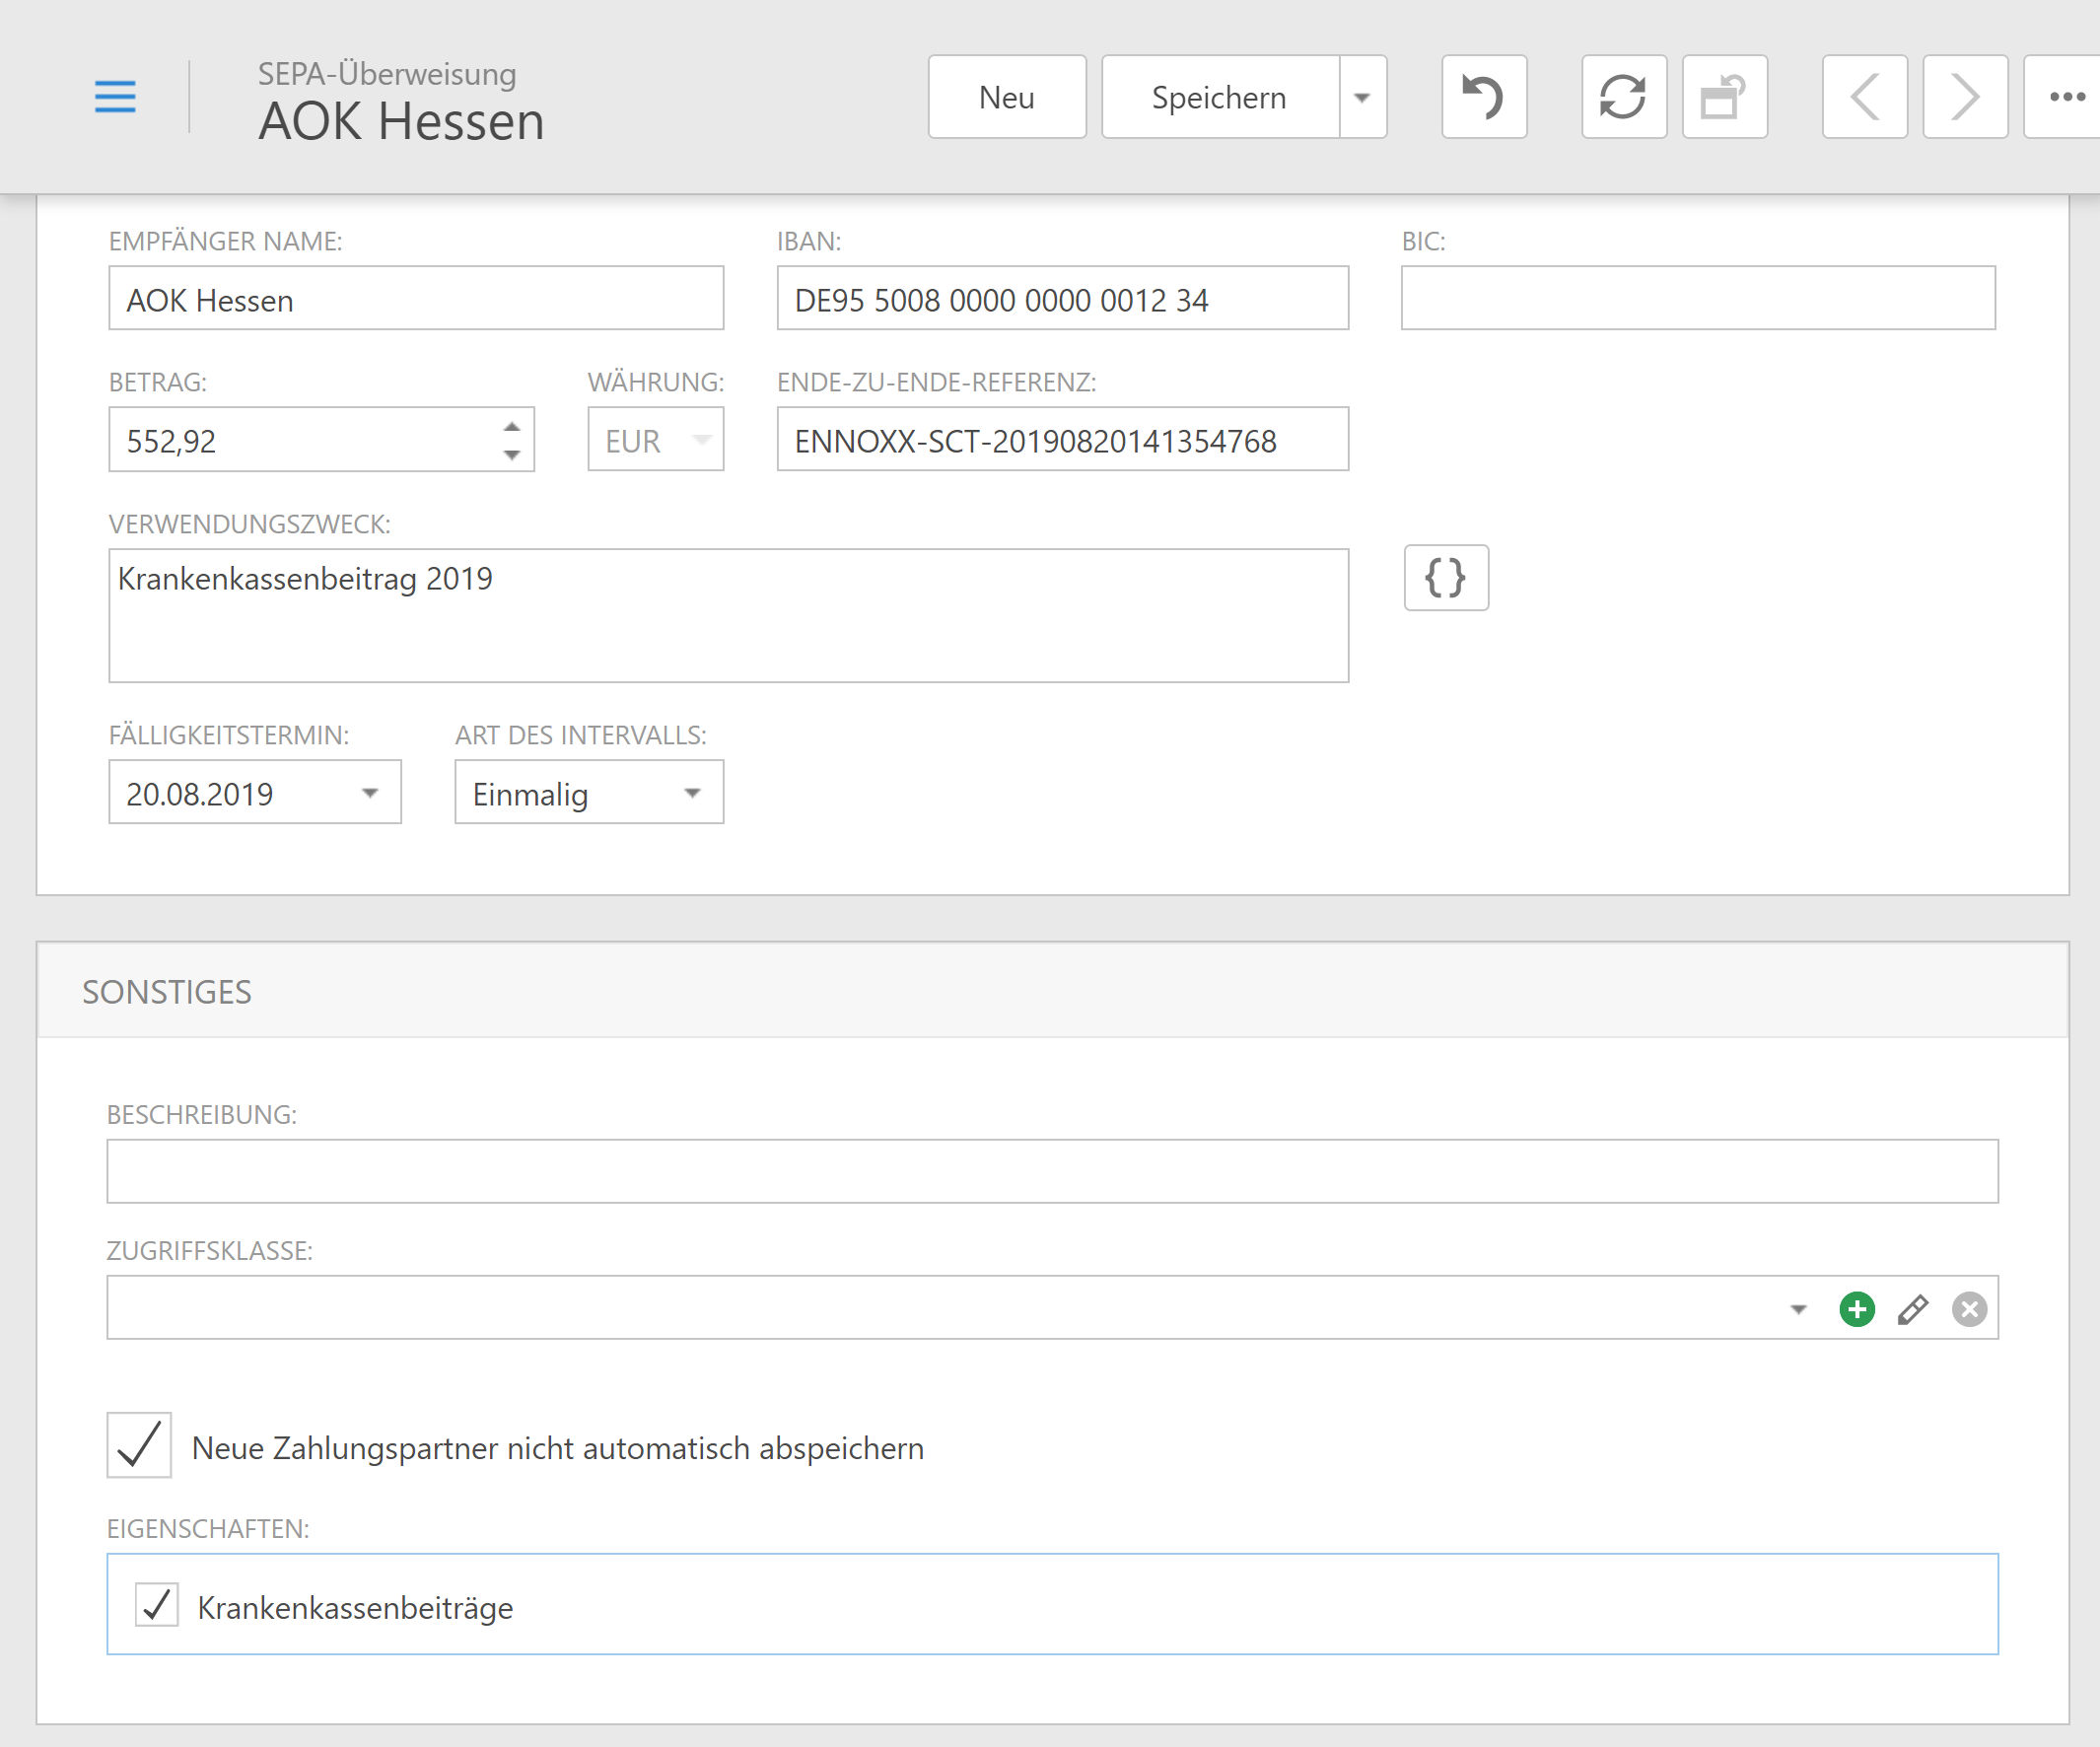This screenshot has height=1747, width=2100.
Task: Click into the BIC input field
Action: pyautogui.click(x=1697, y=298)
